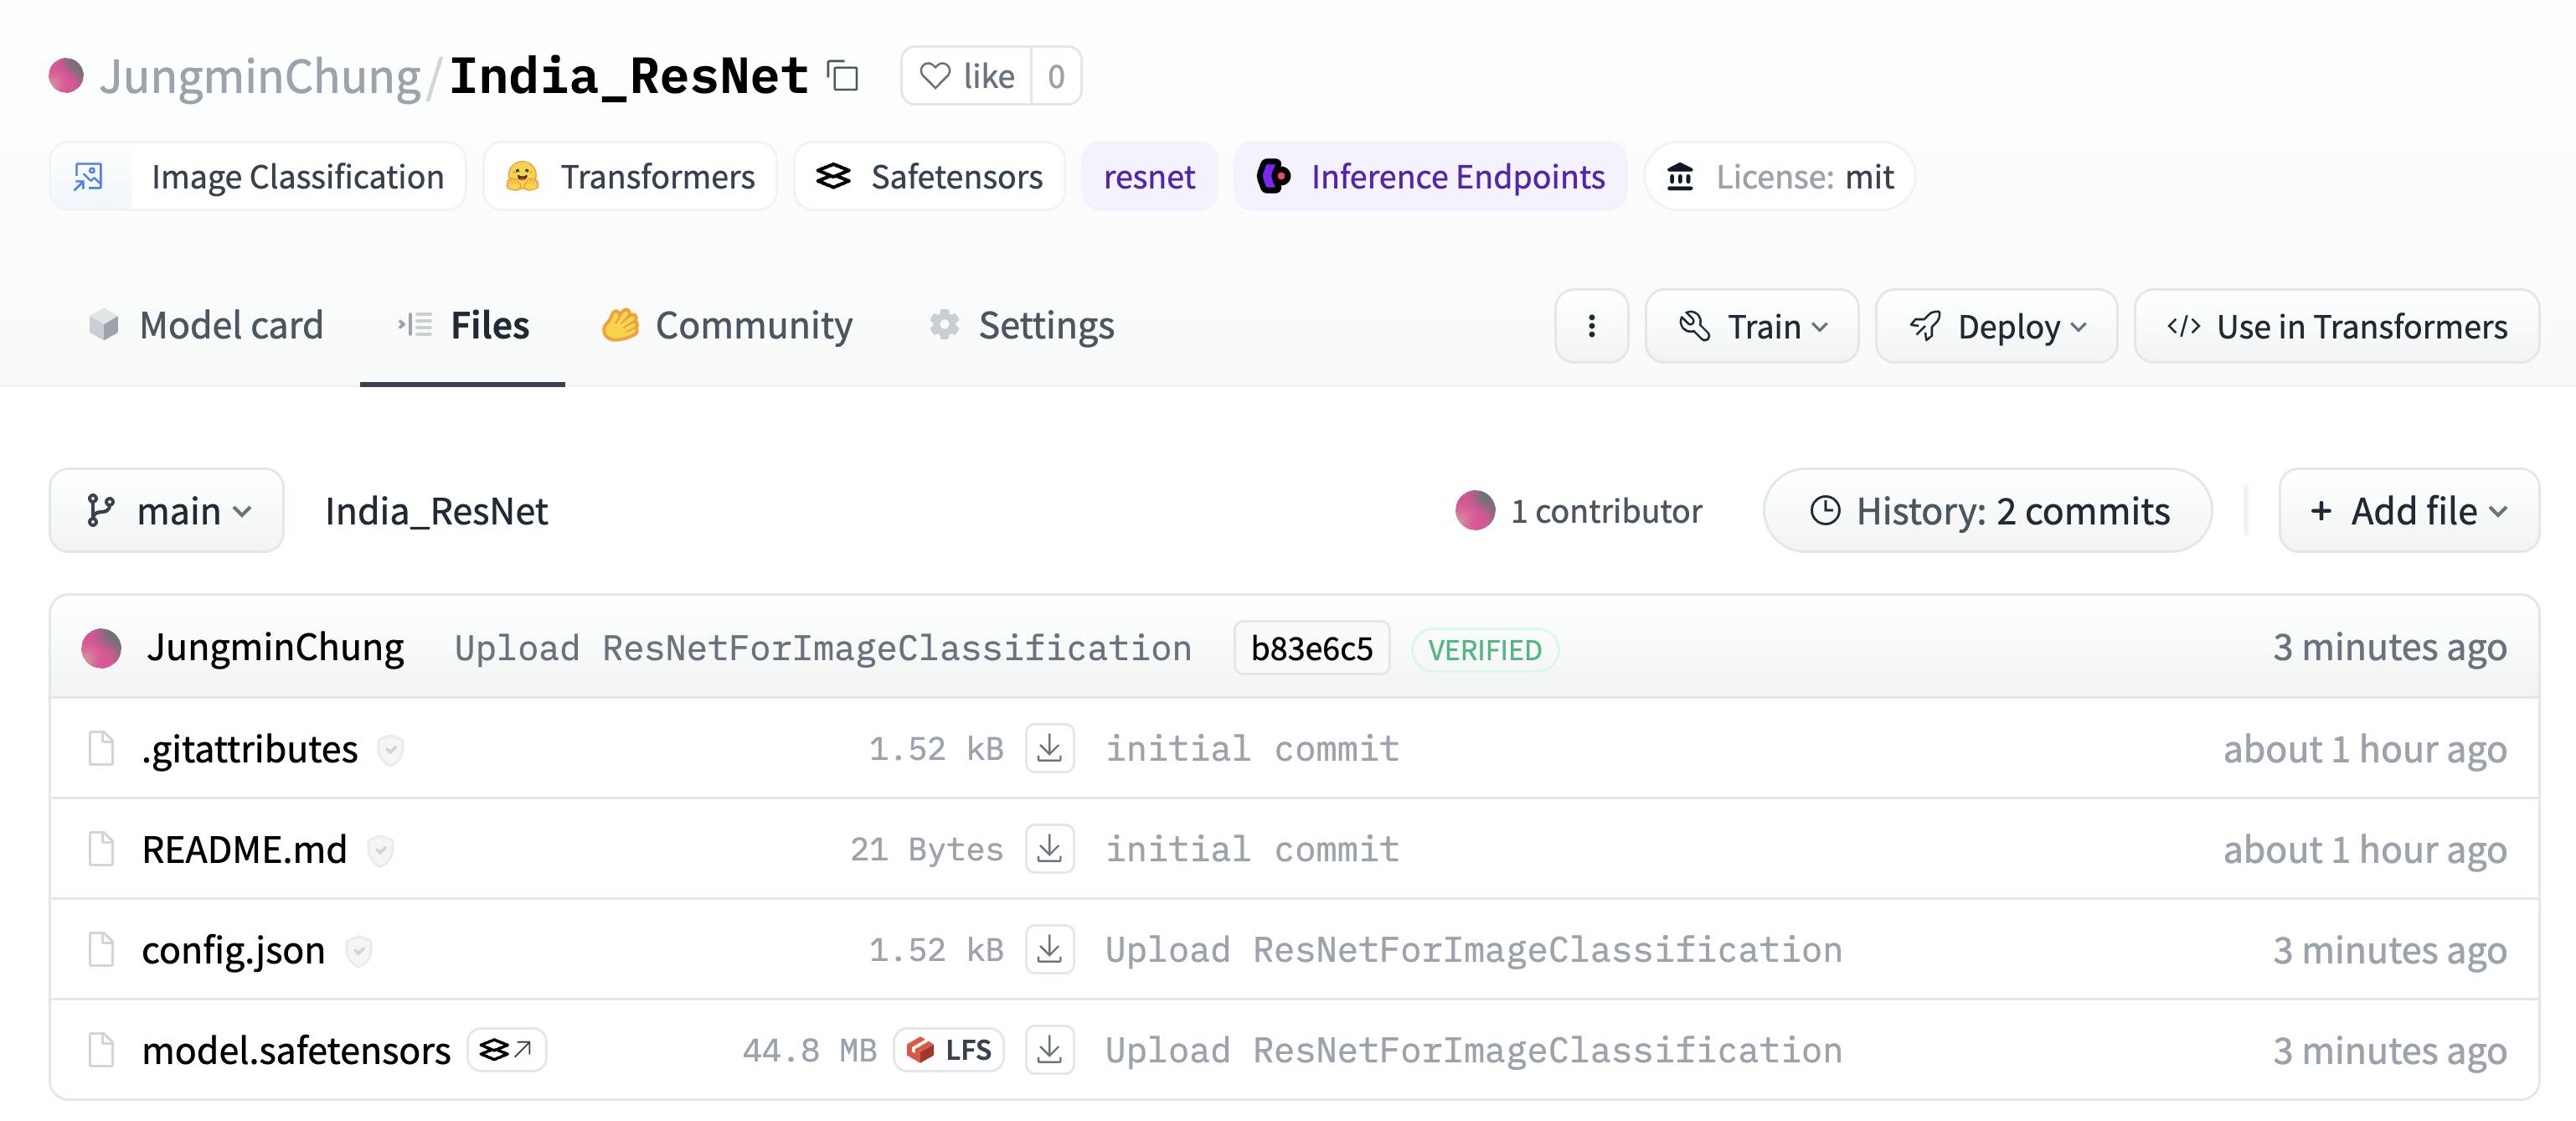Click the security shield next to README.md
The width and height of the screenshot is (2576, 1121).
click(x=380, y=850)
